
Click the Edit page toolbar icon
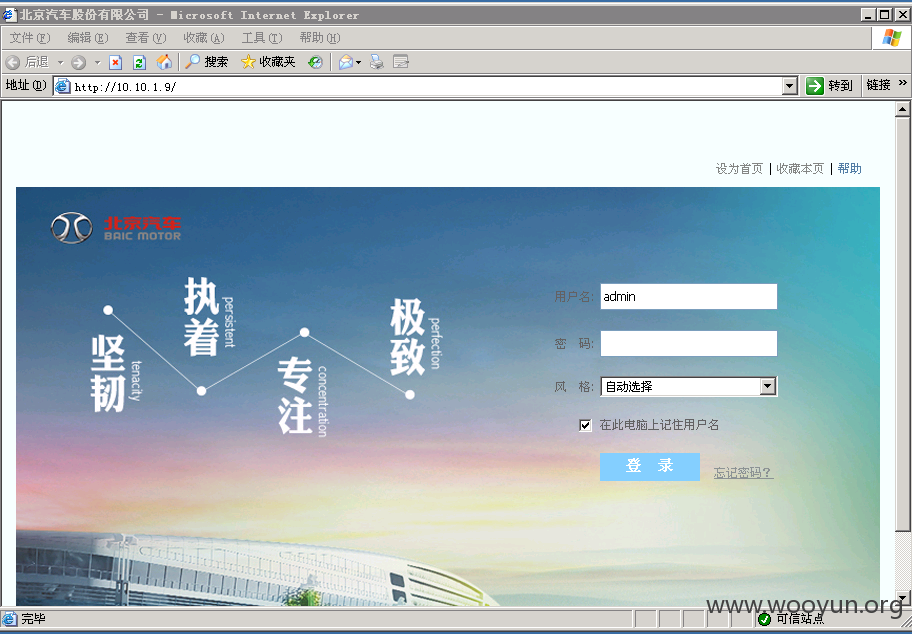(x=401, y=62)
